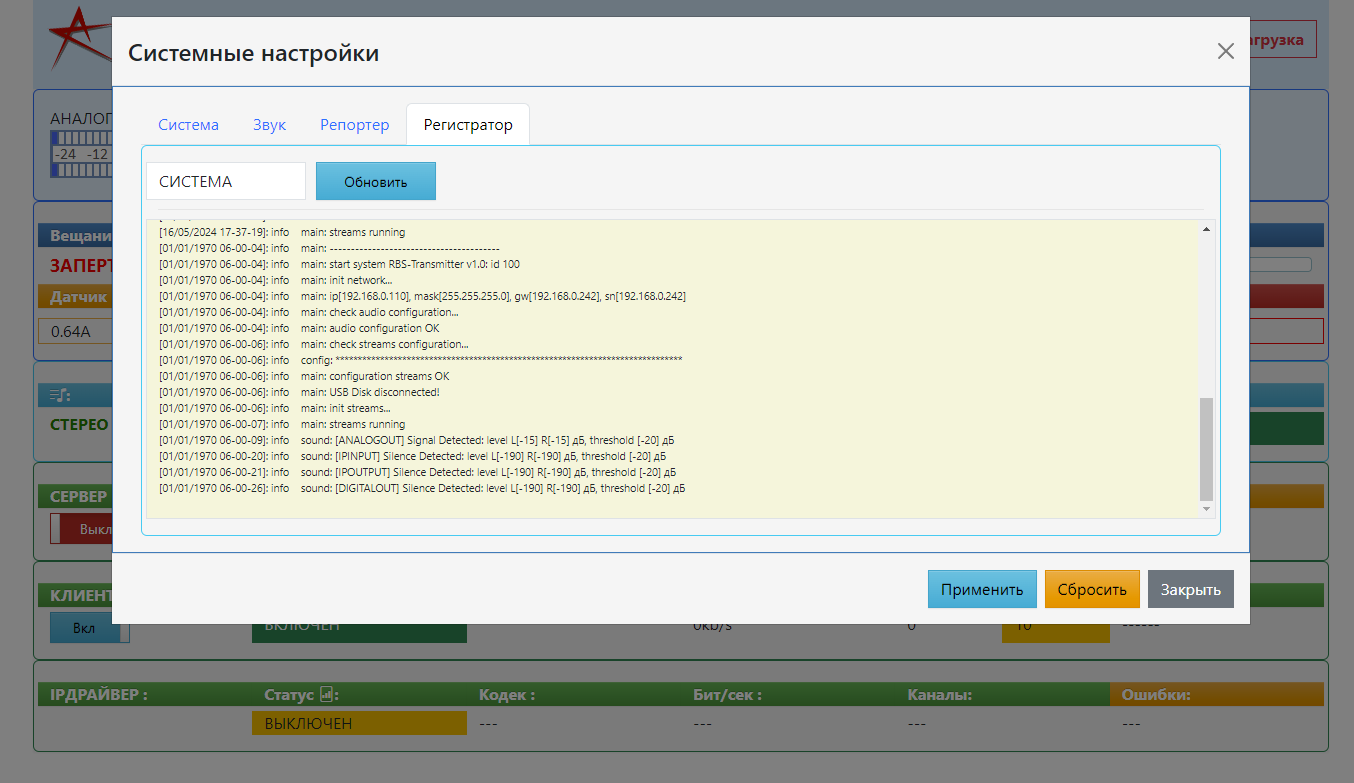The height and width of the screenshot is (783, 1354).
Task: Open the Звук tab
Action: click(269, 125)
